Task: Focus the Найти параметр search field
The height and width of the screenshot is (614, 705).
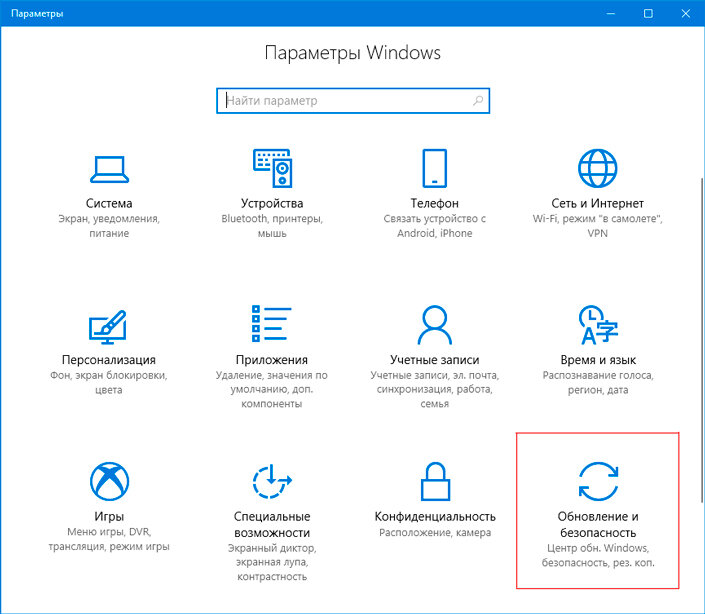Action: (353, 101)
